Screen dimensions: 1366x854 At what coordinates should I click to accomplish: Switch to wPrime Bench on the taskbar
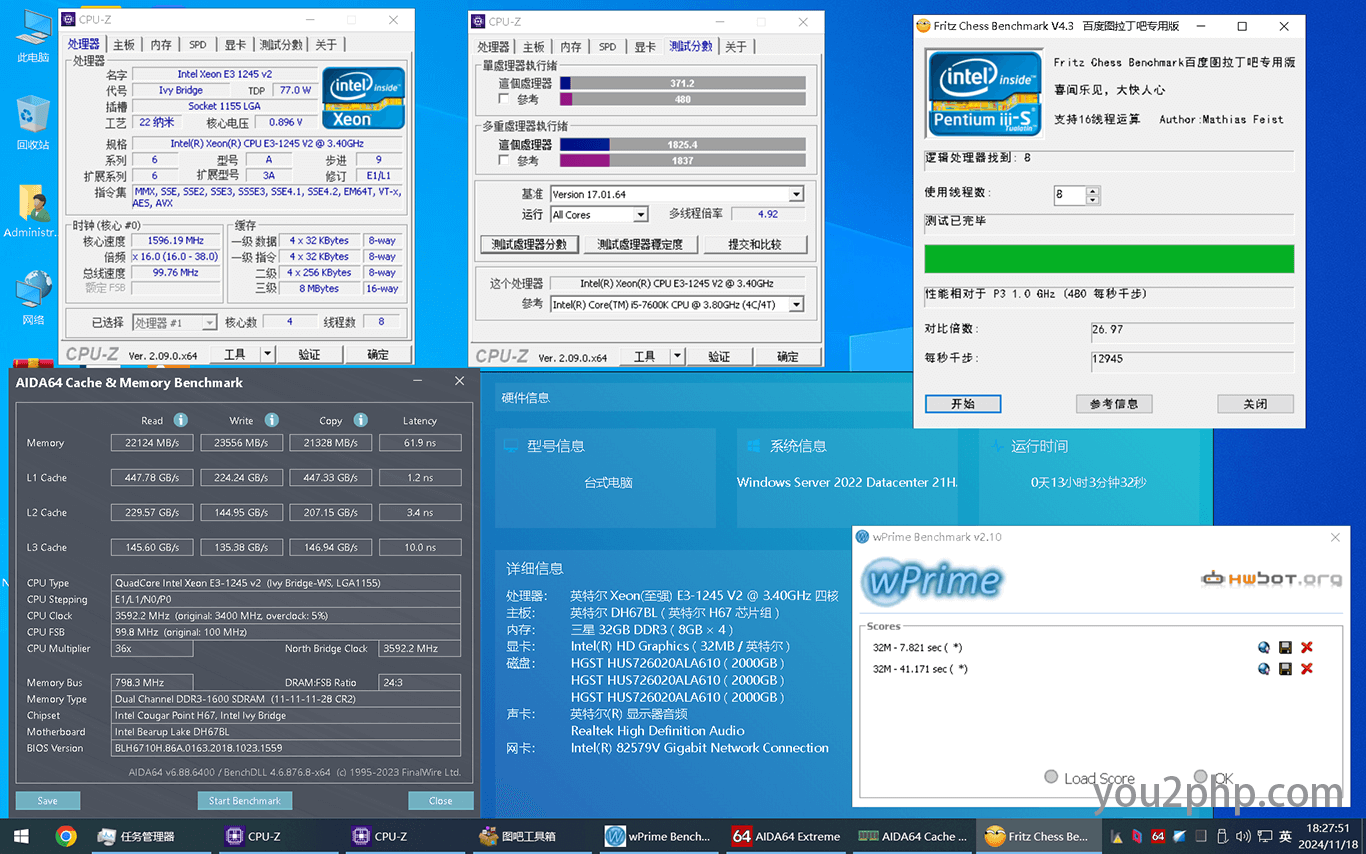point(659,836)
